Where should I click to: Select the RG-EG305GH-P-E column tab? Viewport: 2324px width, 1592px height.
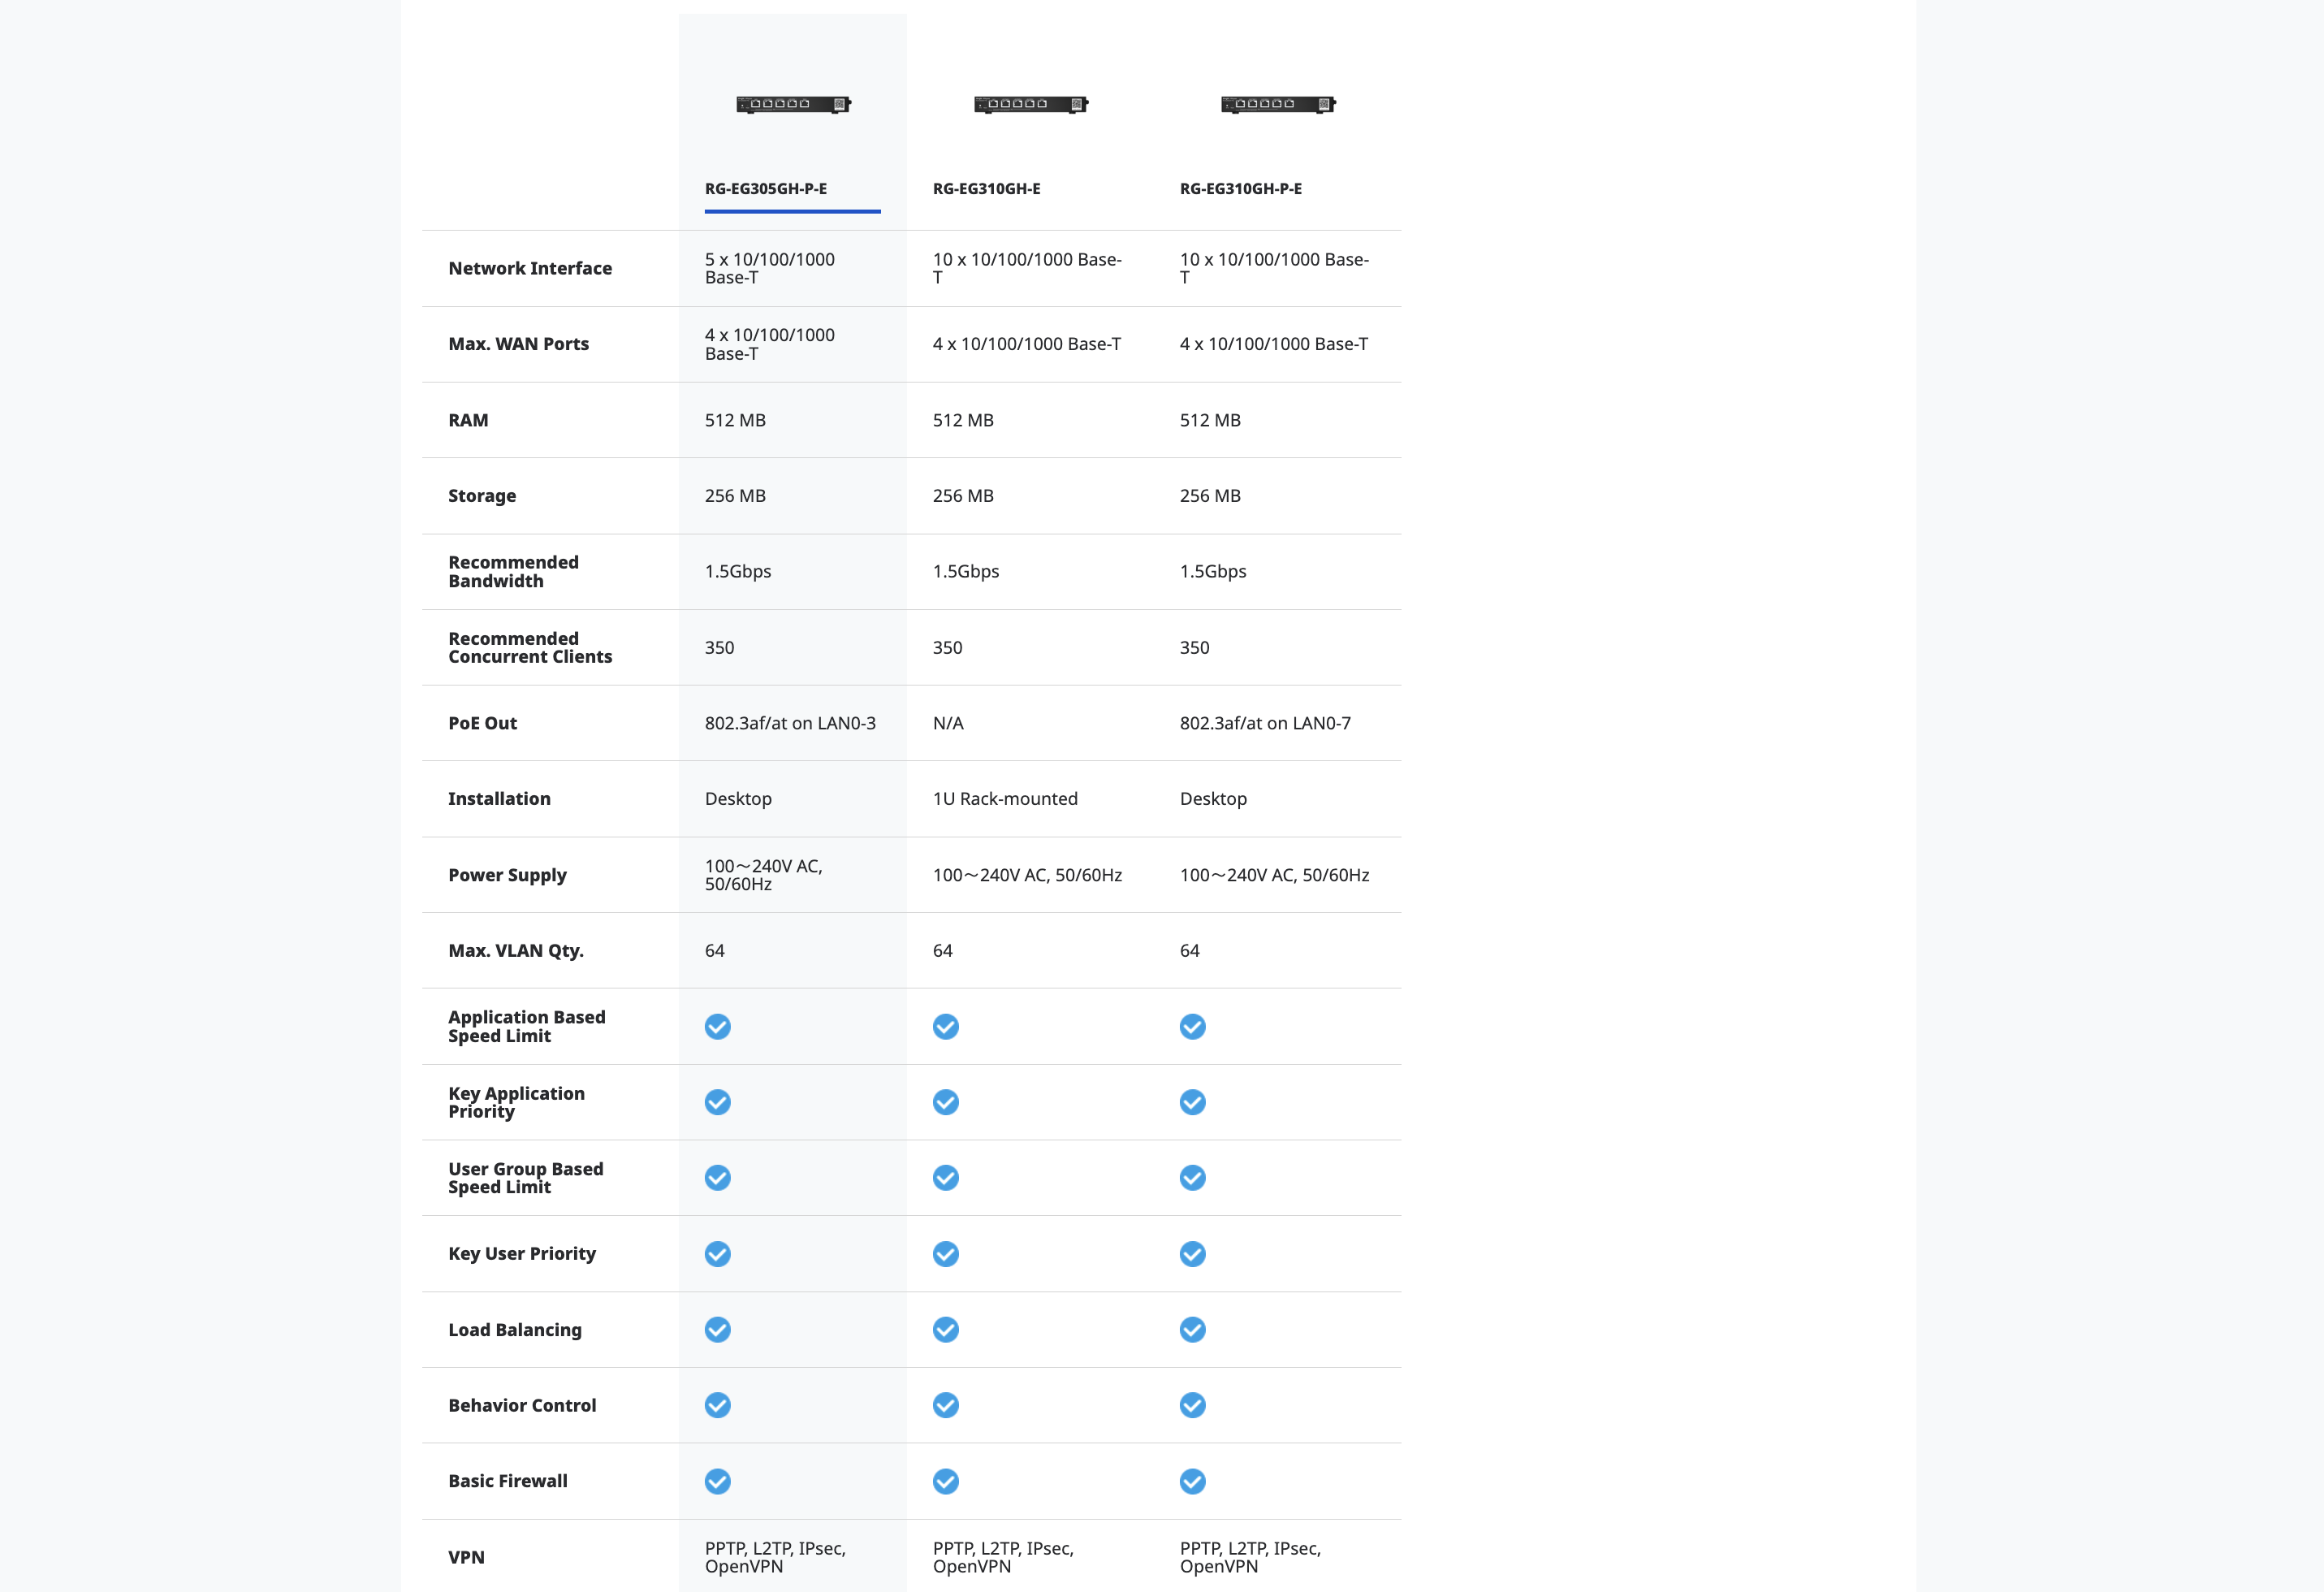(x=766, y=189)
